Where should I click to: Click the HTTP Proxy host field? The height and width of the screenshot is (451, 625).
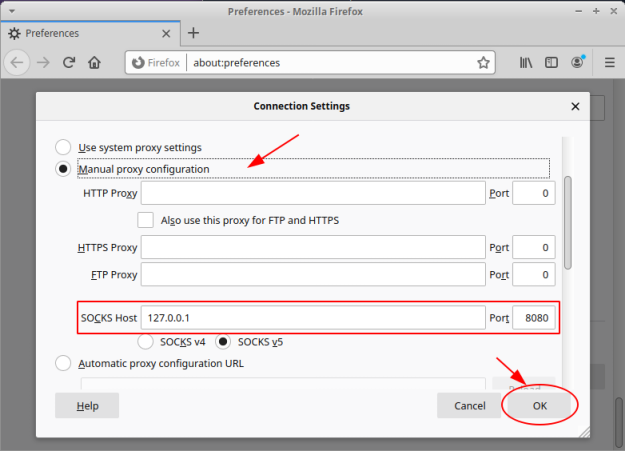tap(313, 193)
